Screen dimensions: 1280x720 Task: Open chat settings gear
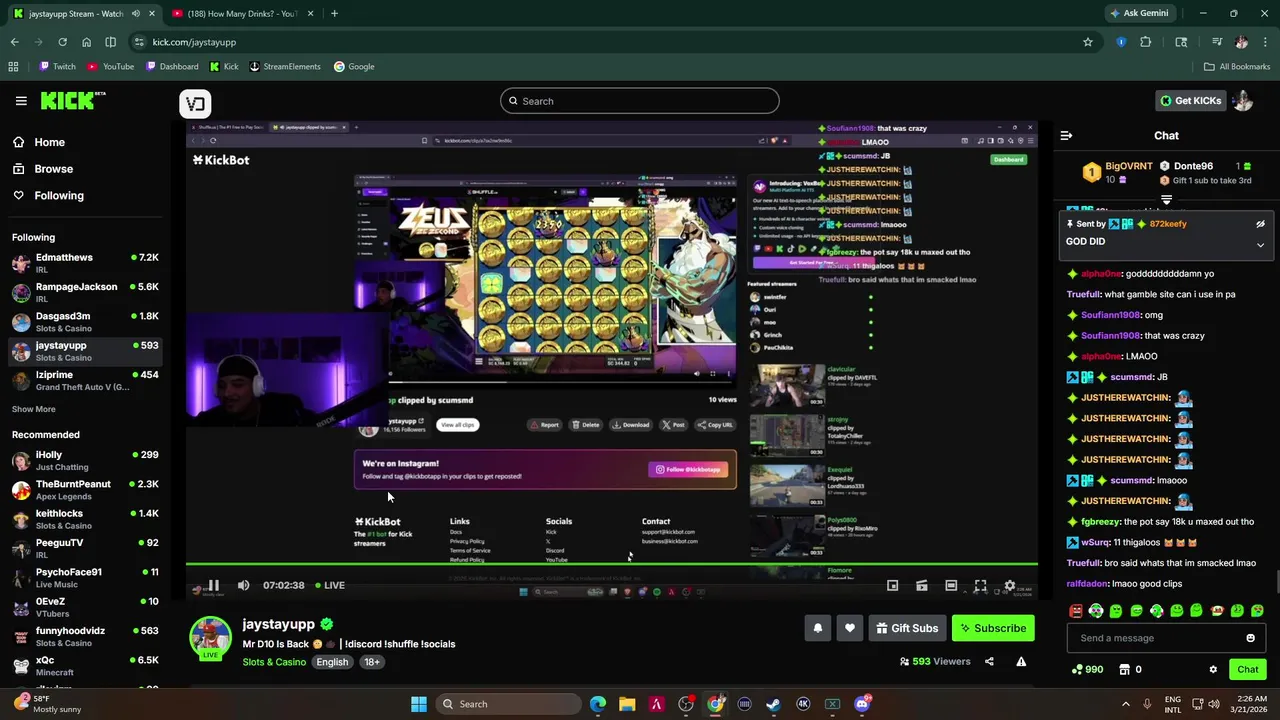(x=1213, y=670)
